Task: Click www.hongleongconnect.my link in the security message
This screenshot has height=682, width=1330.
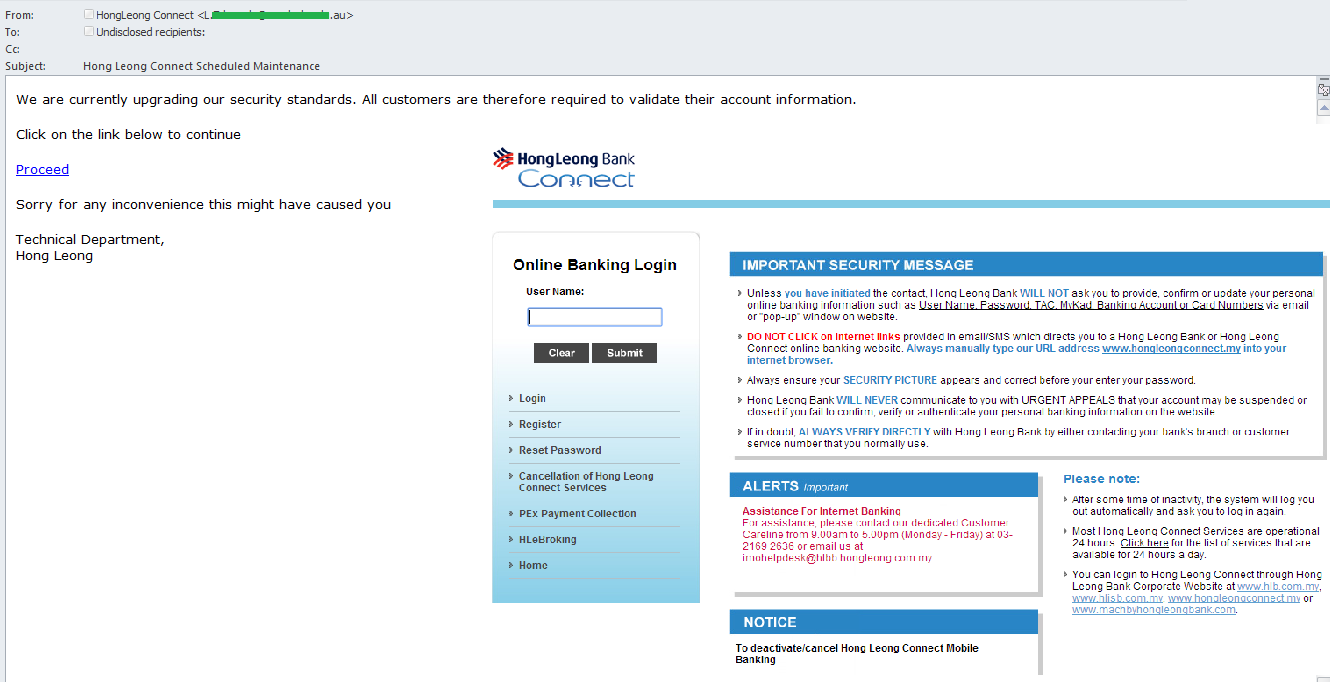Action: 1170,349
